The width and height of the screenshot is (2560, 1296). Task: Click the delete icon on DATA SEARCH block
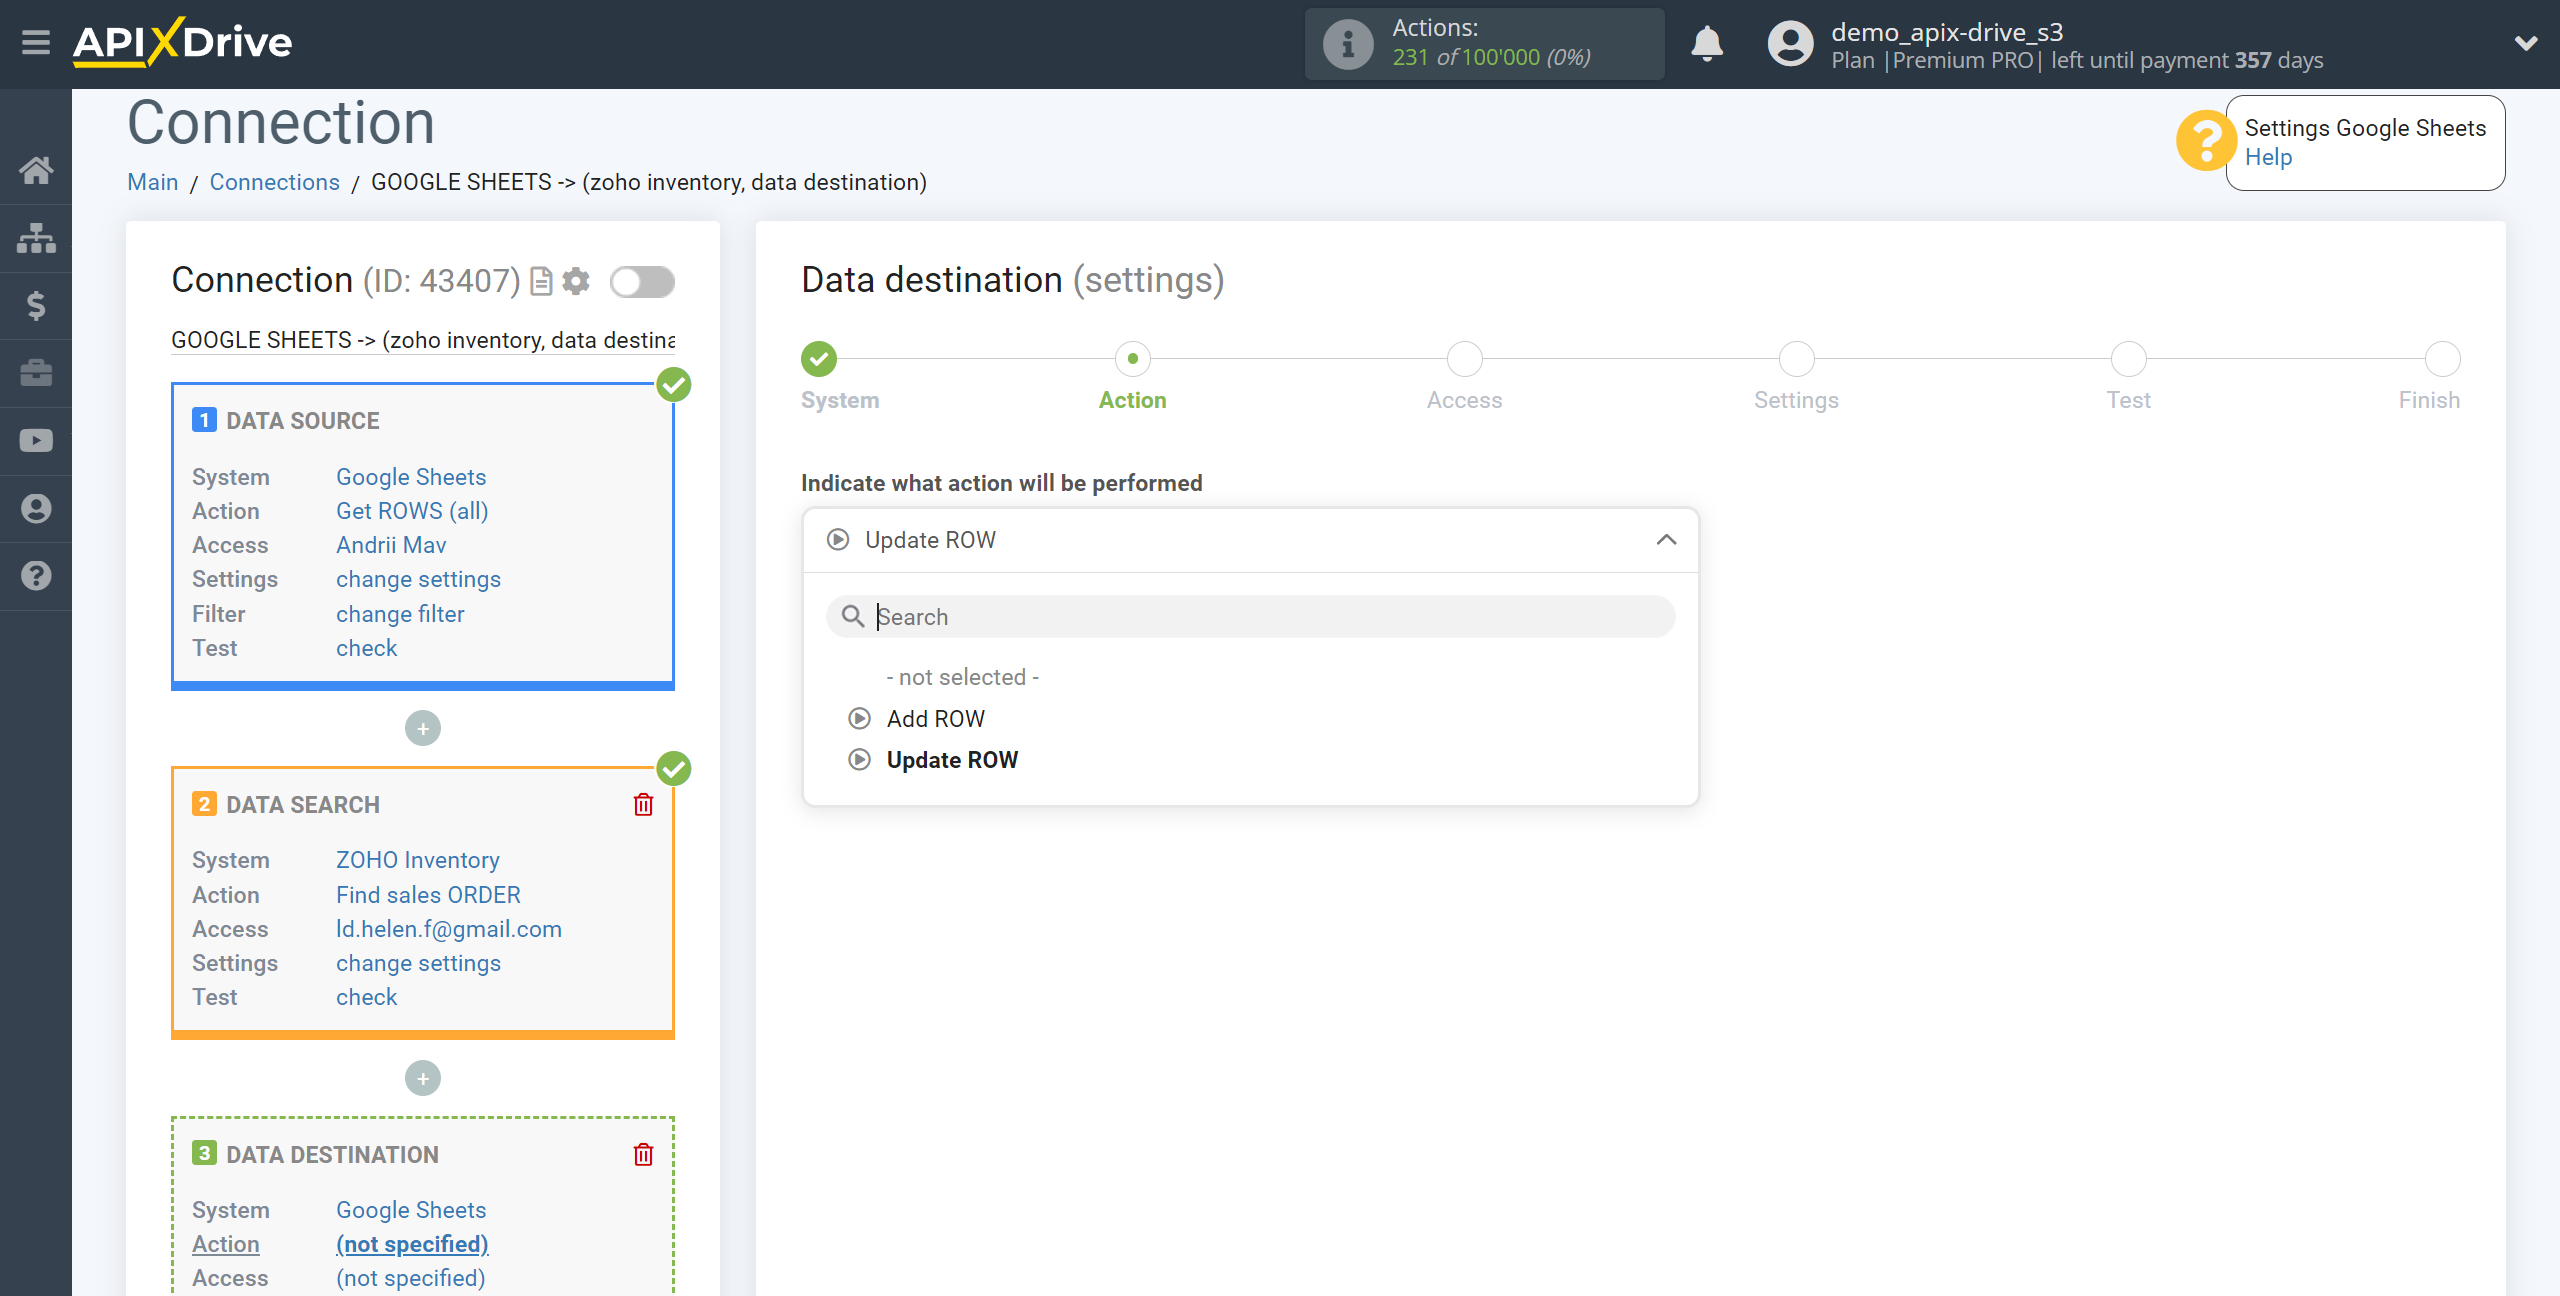pos(643,805)
